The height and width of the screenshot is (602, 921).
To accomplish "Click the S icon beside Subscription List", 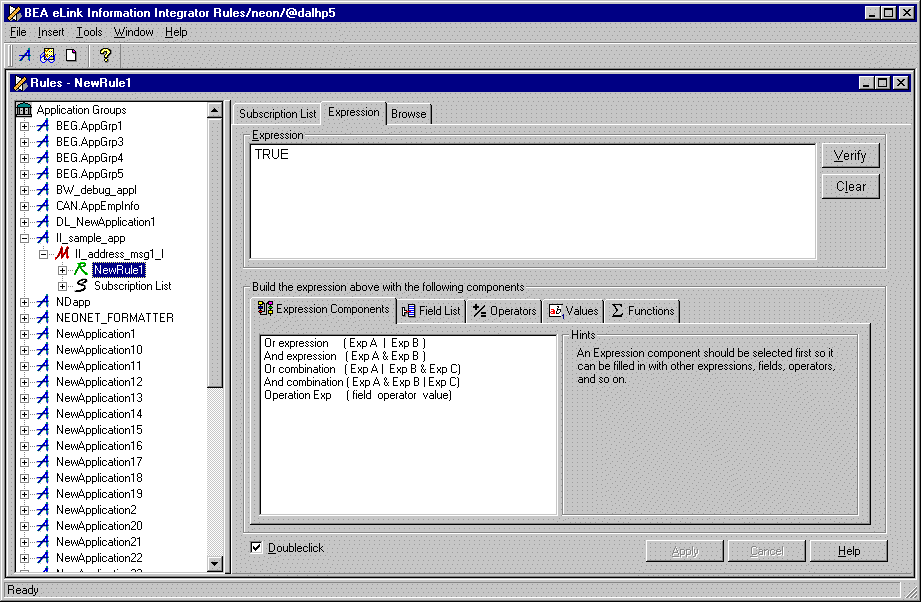I will point(81,285).
